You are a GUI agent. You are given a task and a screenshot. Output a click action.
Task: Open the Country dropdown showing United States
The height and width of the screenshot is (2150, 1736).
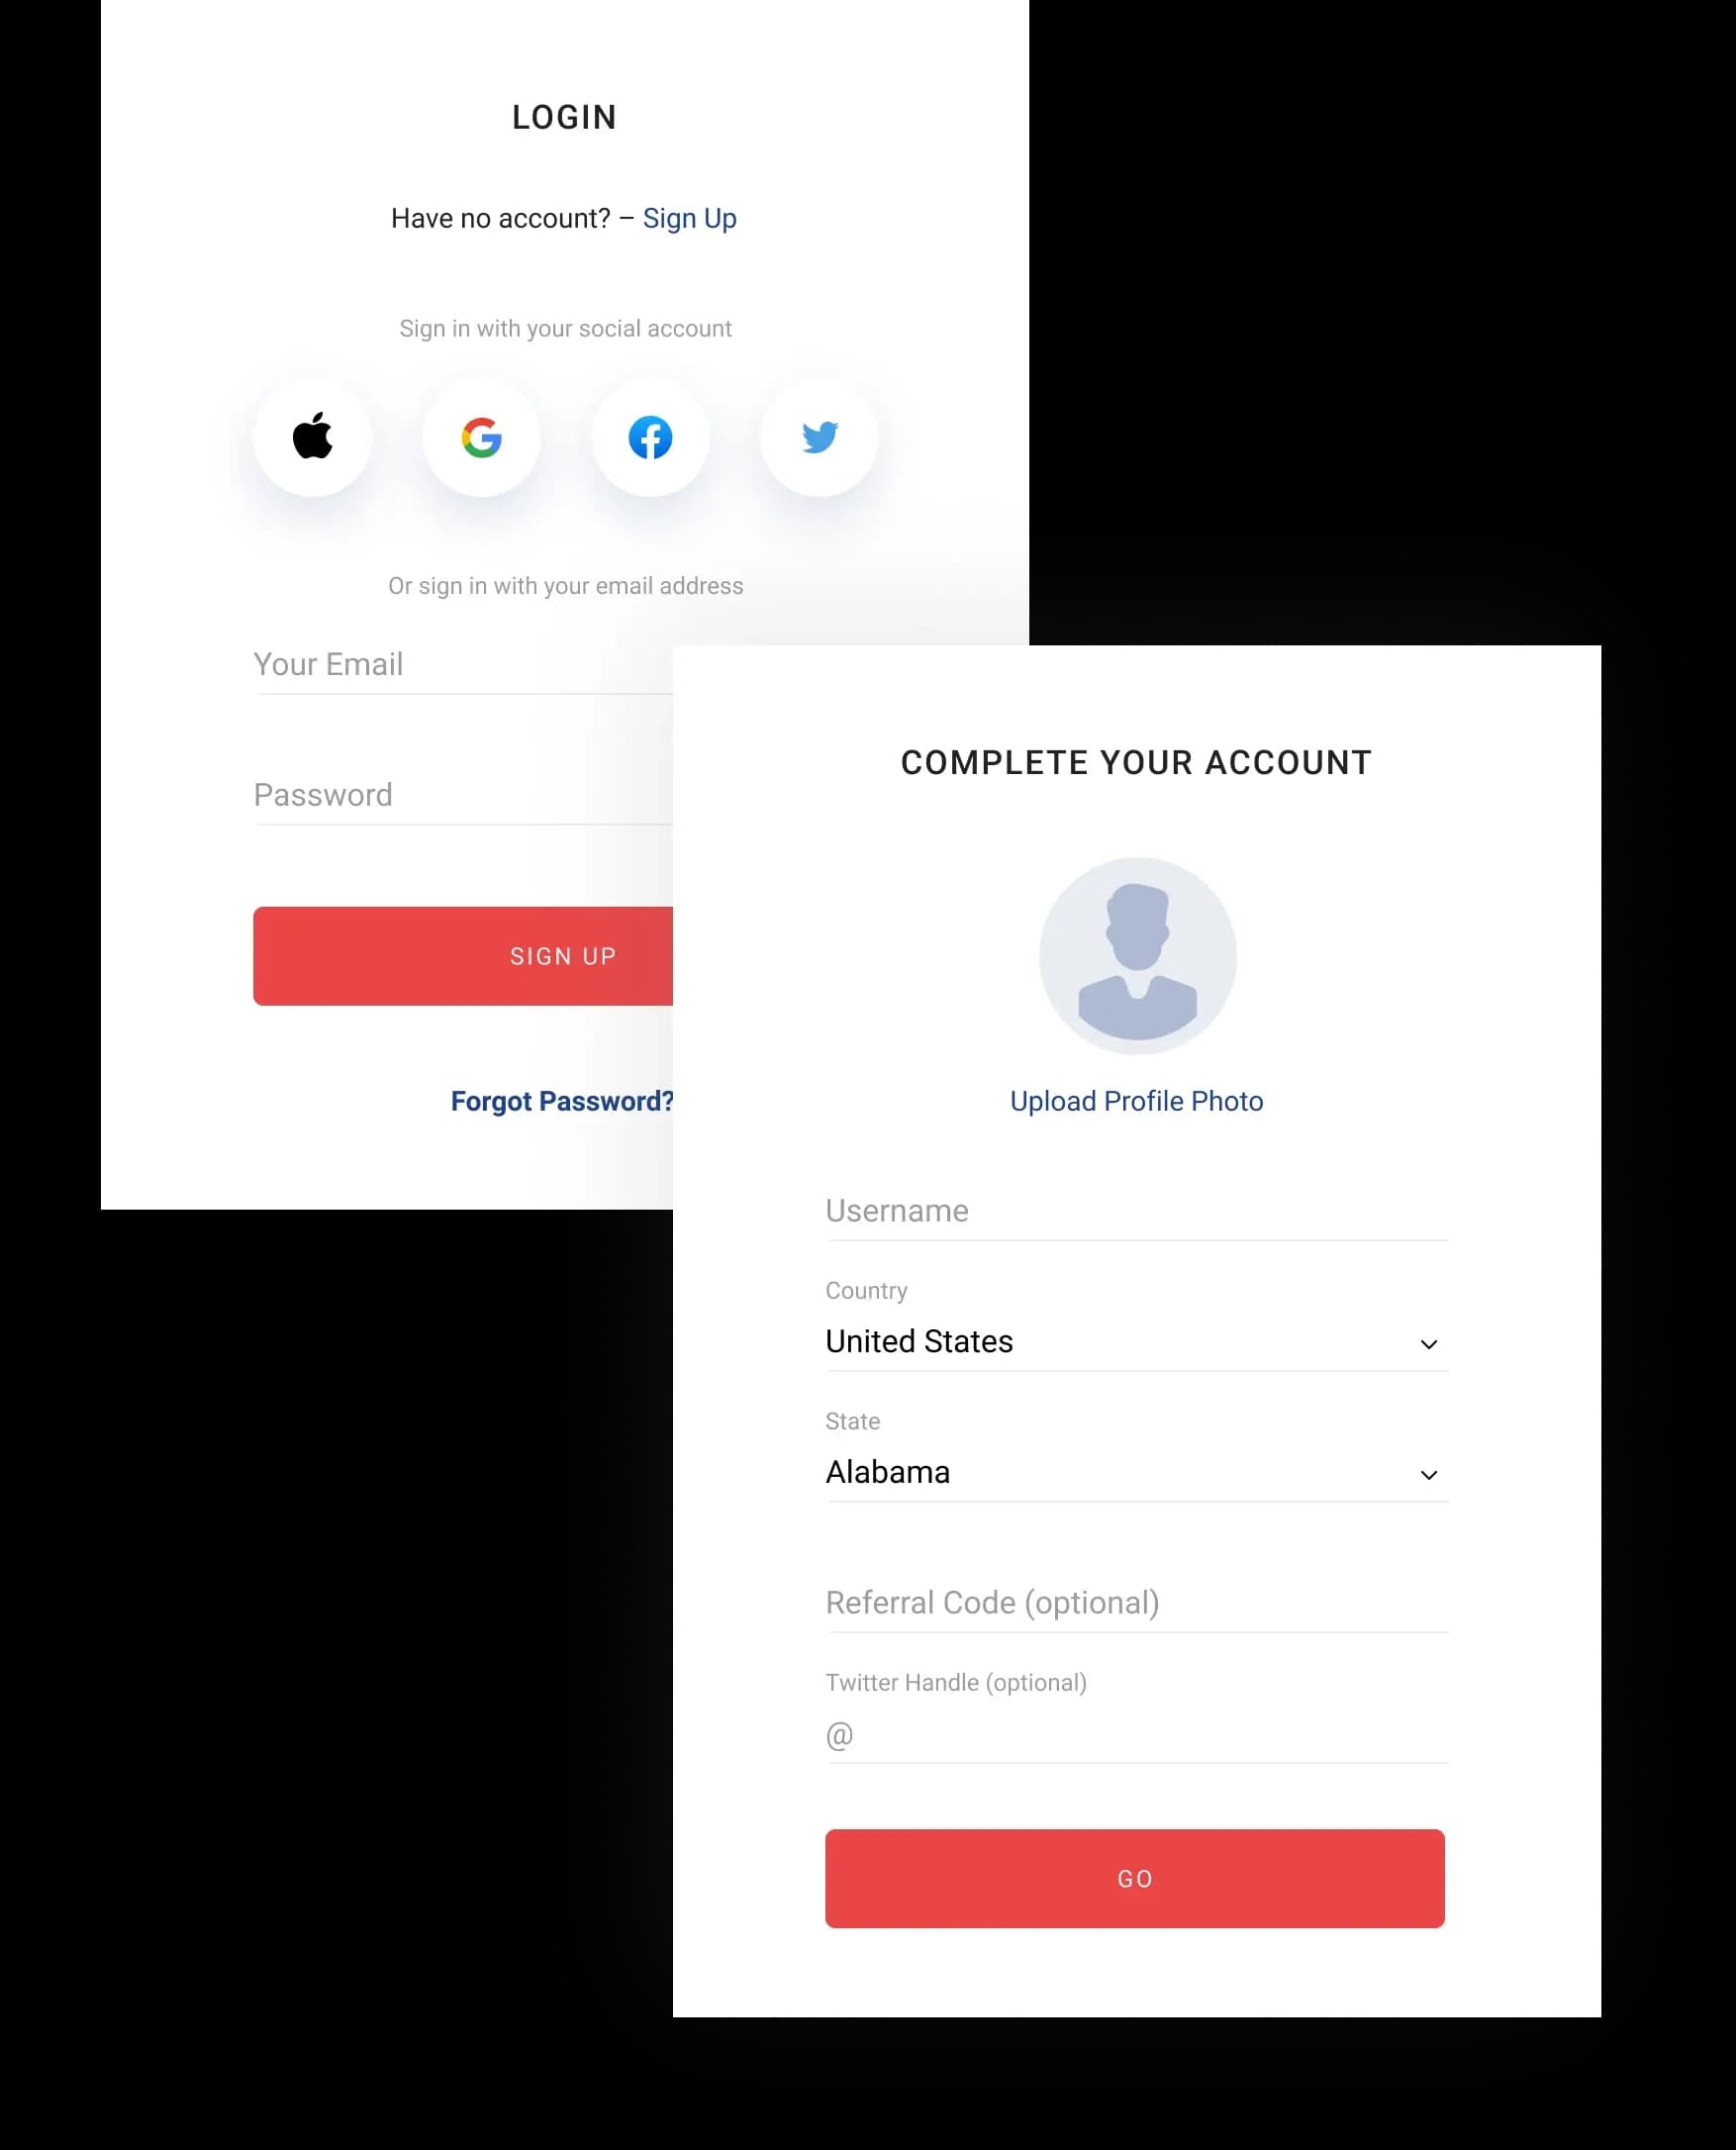click(1136, 1342)
